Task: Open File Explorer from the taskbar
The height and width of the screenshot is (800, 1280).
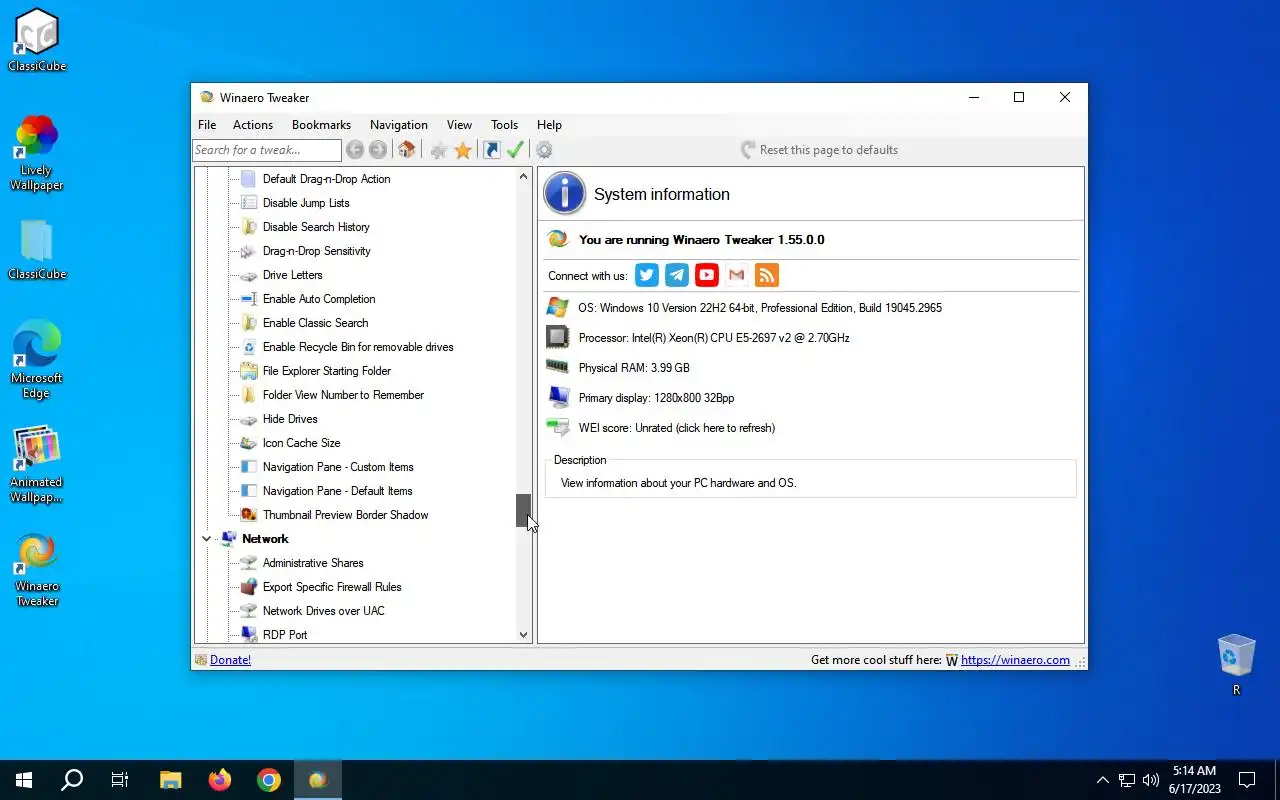Action: [x=171, y=780]
